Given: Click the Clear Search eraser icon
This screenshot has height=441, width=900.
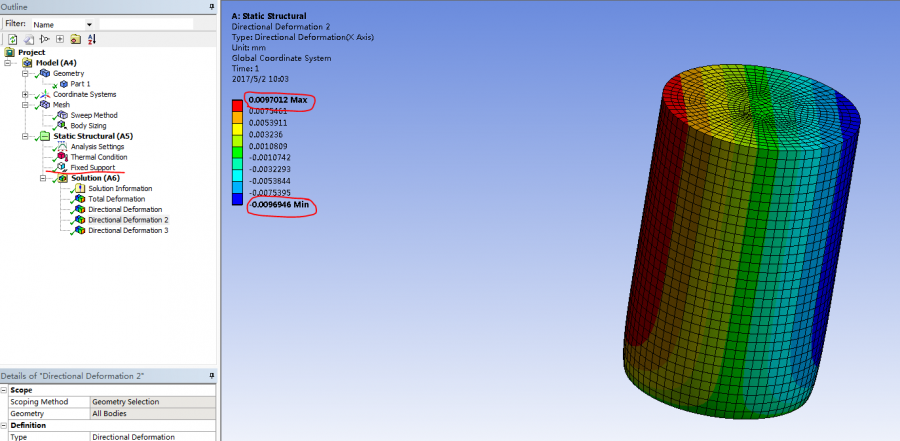Looking at the screenshot, I should [29, 39].
